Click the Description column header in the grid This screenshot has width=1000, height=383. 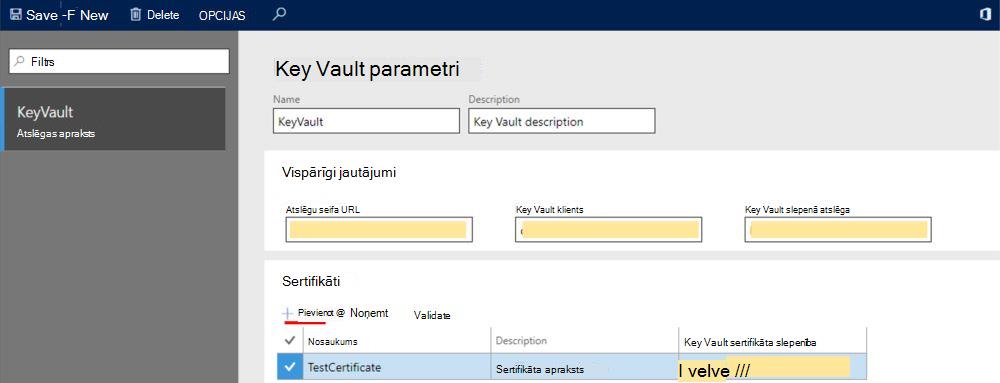coord(521,341)
